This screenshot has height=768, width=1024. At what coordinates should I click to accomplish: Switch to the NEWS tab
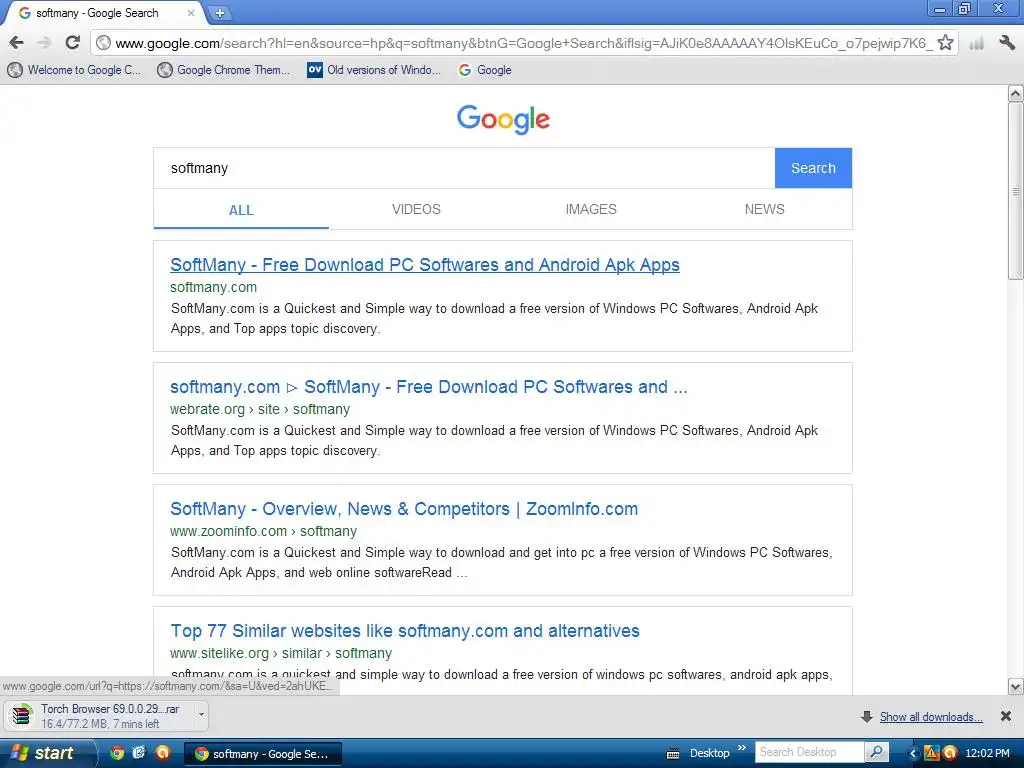(x=765, y=209)
